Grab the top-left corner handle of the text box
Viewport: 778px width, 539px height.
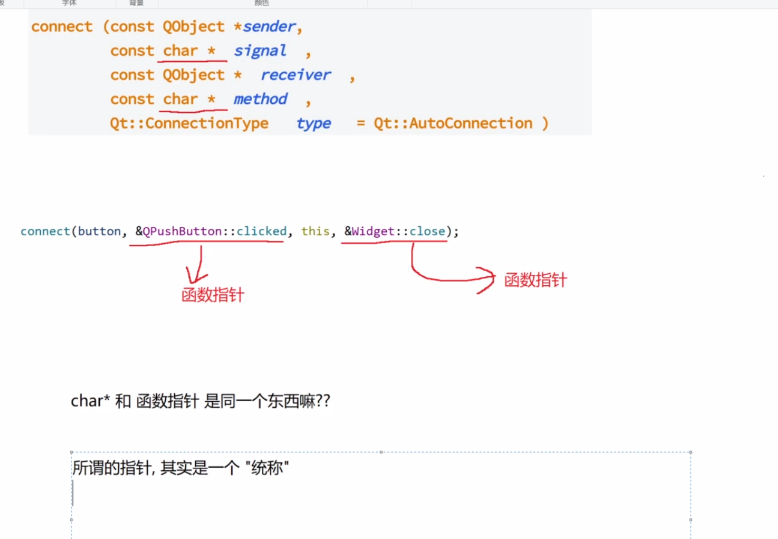[71, 452]
